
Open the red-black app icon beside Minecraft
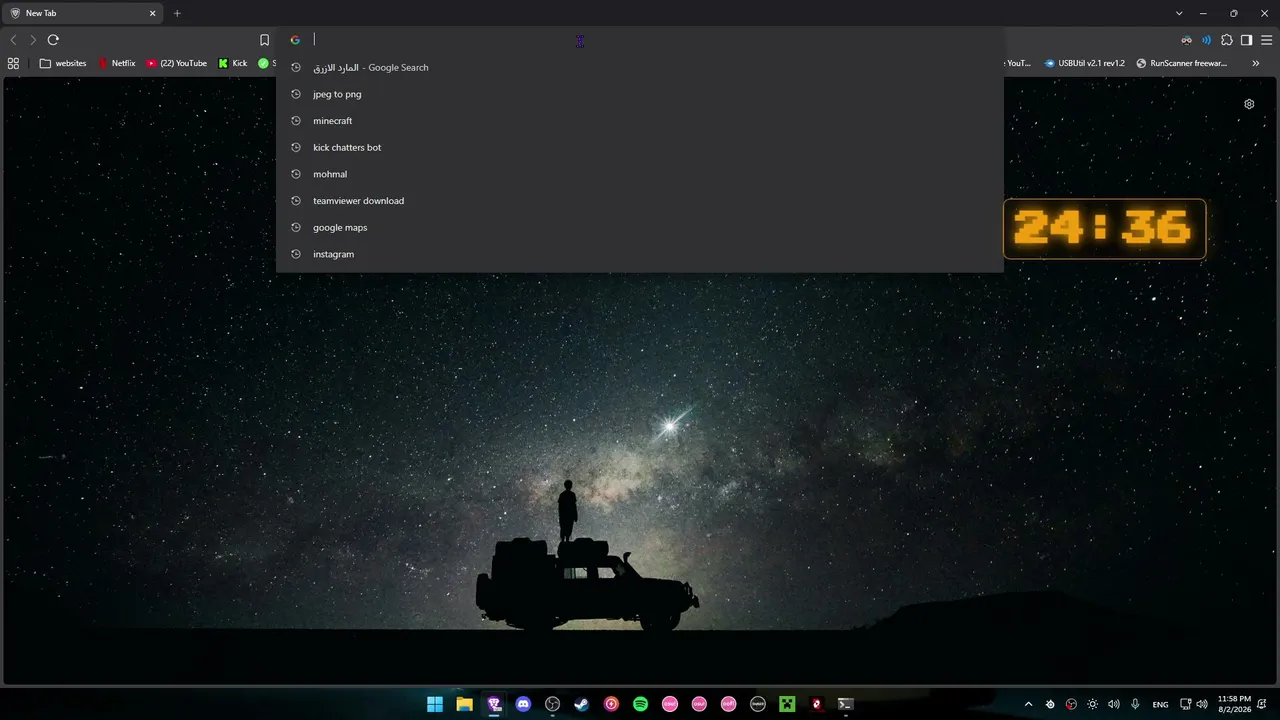click(816, 704)
